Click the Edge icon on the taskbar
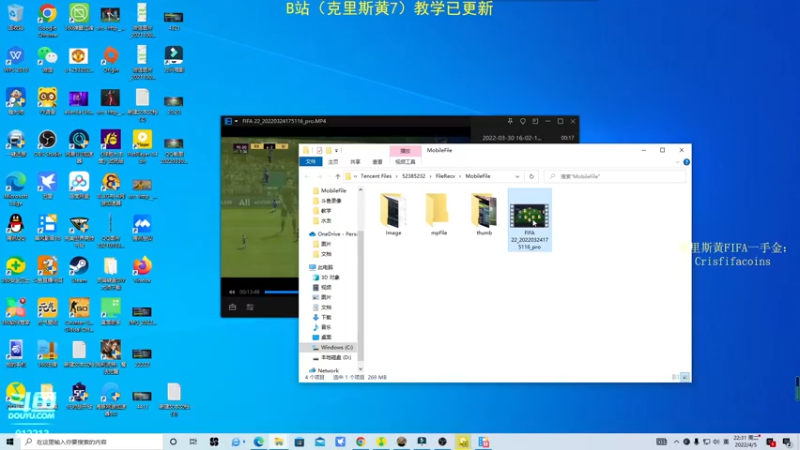800x450 pixels. coord(259,442)
